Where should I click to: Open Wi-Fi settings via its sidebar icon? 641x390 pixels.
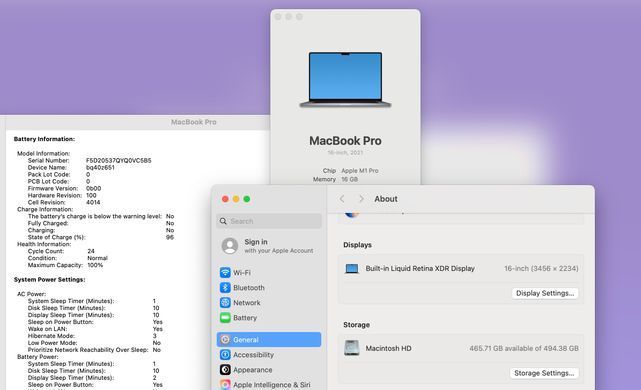coord(225,272)
